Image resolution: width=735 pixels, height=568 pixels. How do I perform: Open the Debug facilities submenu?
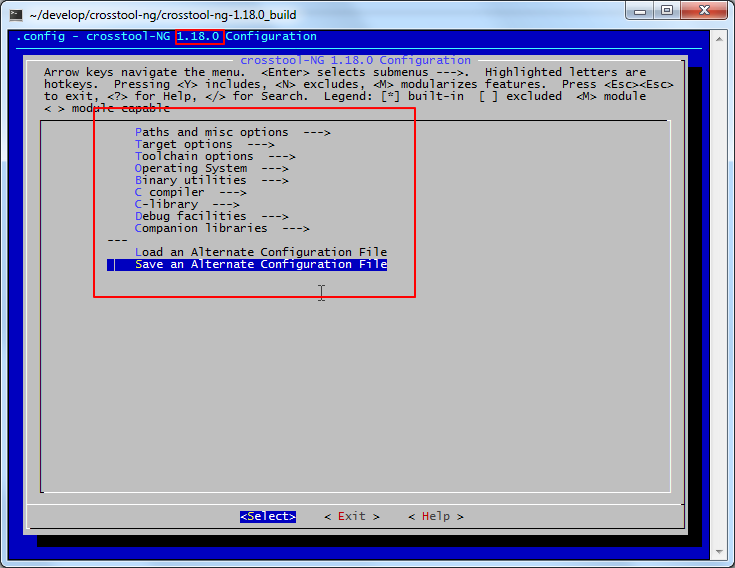211,217
